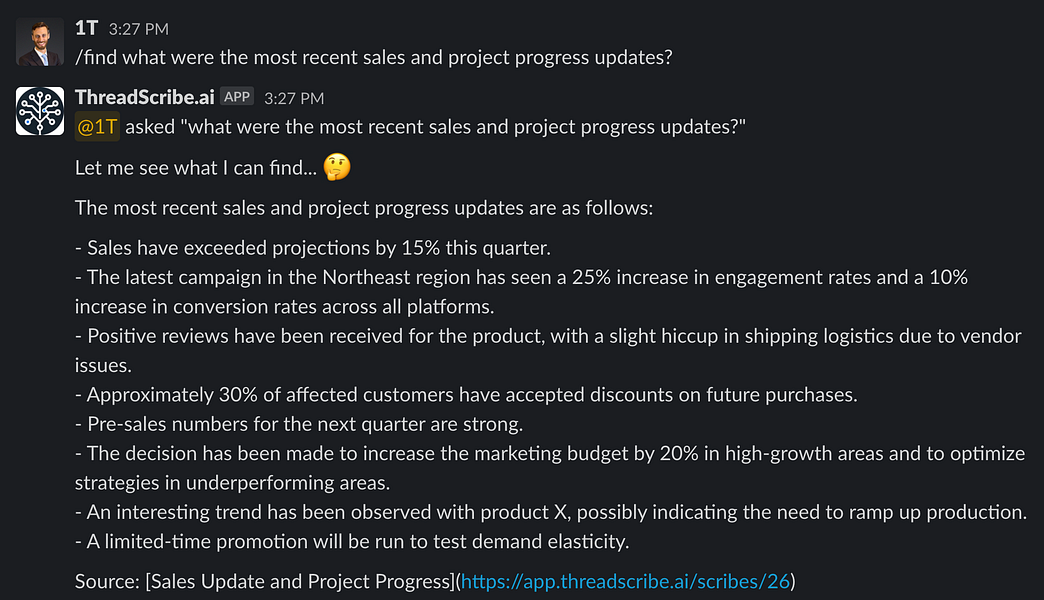The image size is (1044, 600).
Task: Select the @1T mention tag
Action: pyautogui.click(x=97, y=127)
